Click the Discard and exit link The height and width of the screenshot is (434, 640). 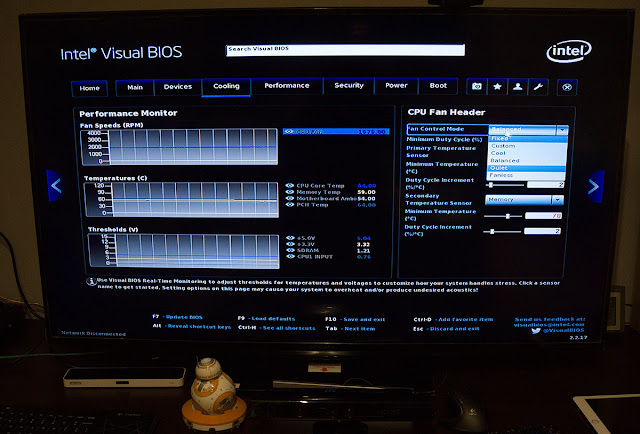(455, 329)
